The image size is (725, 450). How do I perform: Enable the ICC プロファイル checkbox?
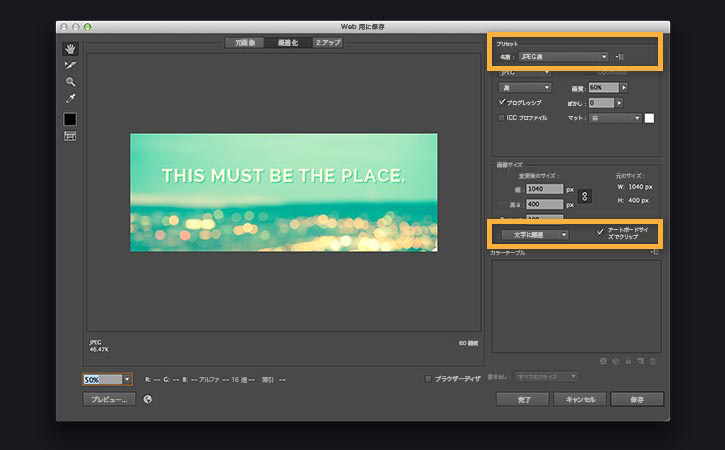click(x=501, y=117)
